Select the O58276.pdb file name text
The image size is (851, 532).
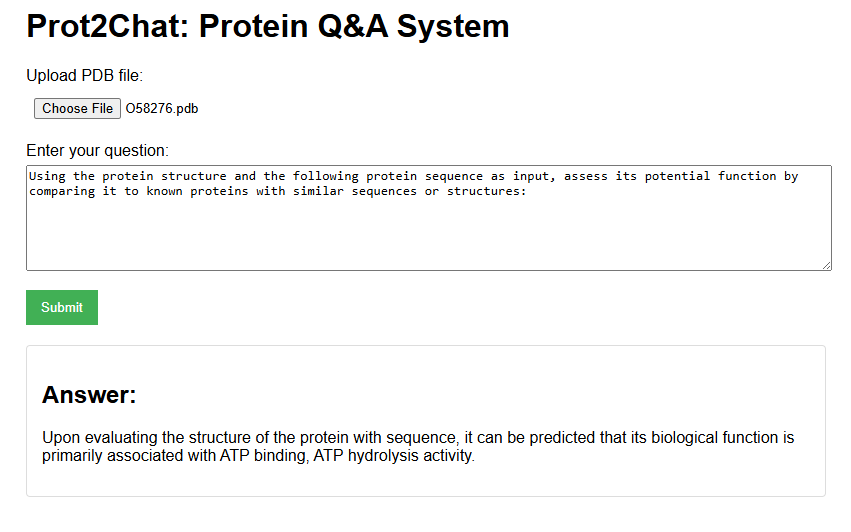(x=162, y=109)
